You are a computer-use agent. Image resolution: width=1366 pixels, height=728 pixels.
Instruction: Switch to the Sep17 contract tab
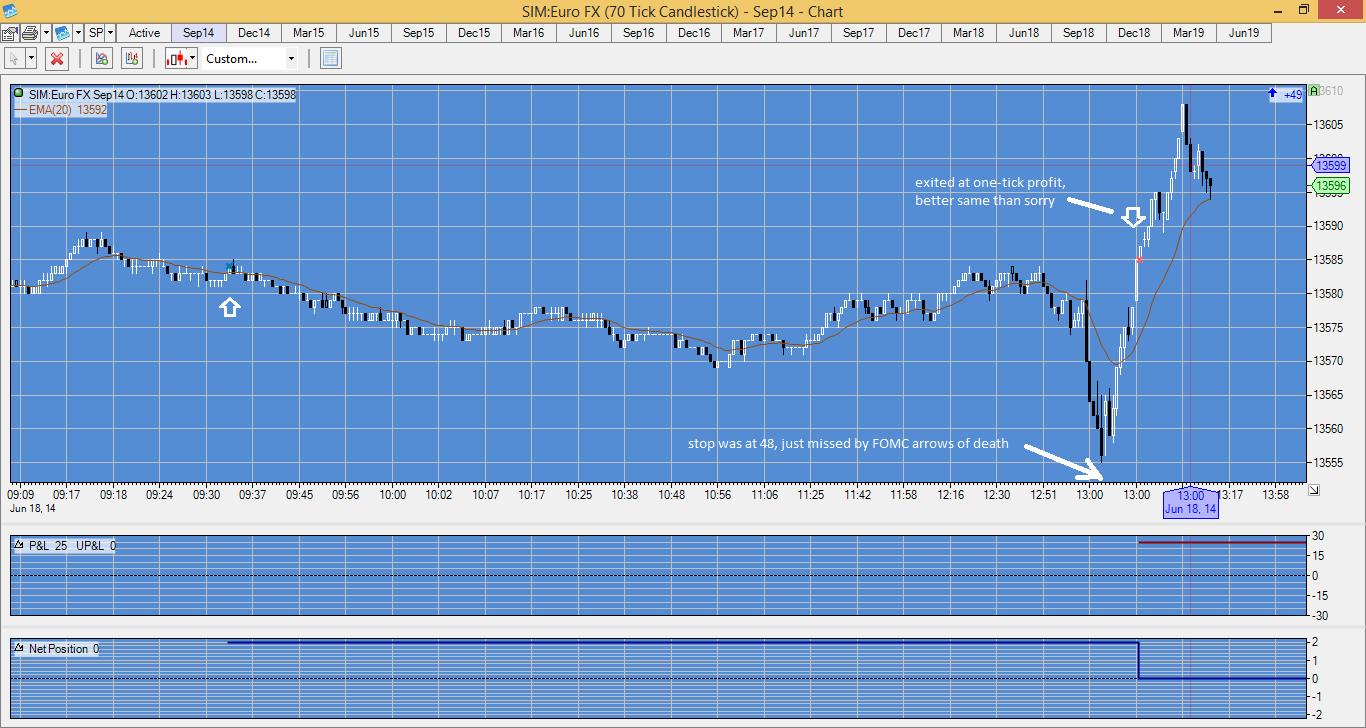coord(859,33)
